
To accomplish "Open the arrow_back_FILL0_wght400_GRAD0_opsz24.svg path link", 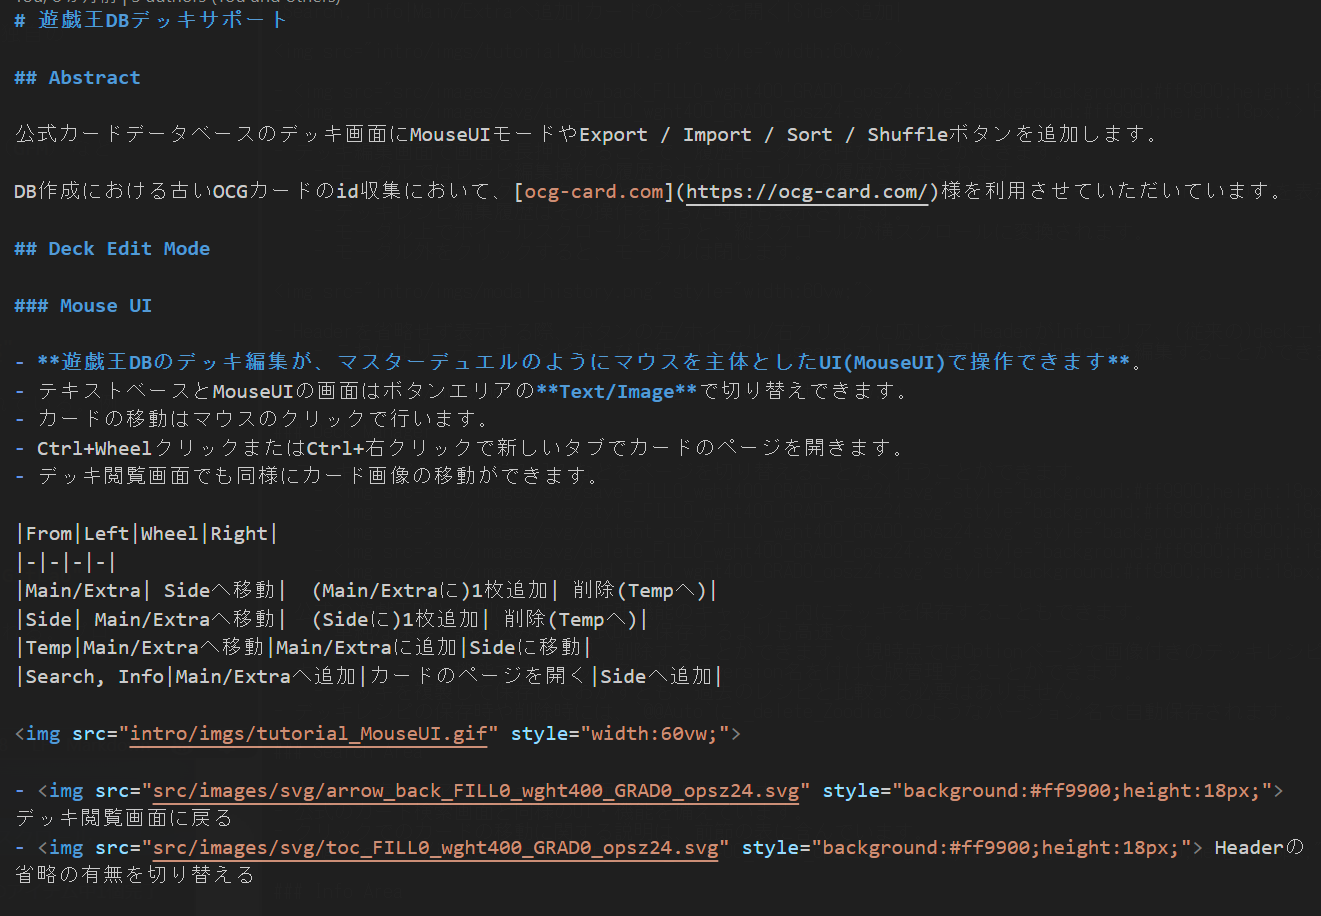I will click(476, 790).
